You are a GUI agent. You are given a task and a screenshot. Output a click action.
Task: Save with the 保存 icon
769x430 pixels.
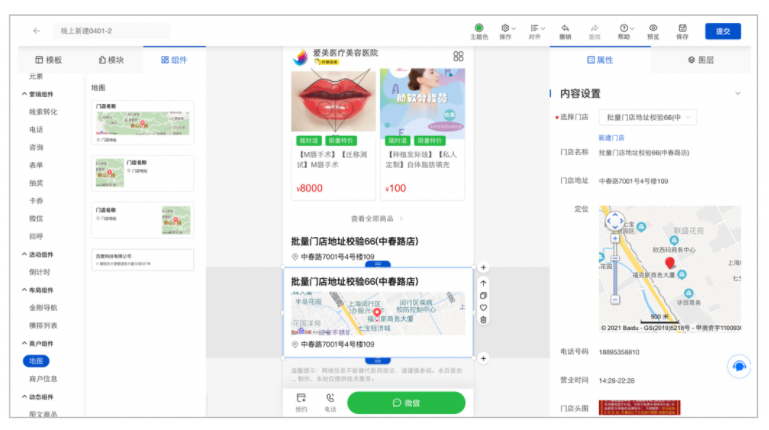pyautogui.click(x=682, y=31)
